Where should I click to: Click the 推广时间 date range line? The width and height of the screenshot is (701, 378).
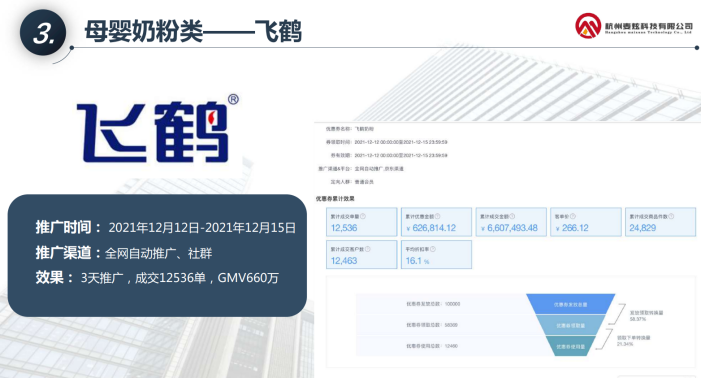pyautogui.click(x=165, y=227)
